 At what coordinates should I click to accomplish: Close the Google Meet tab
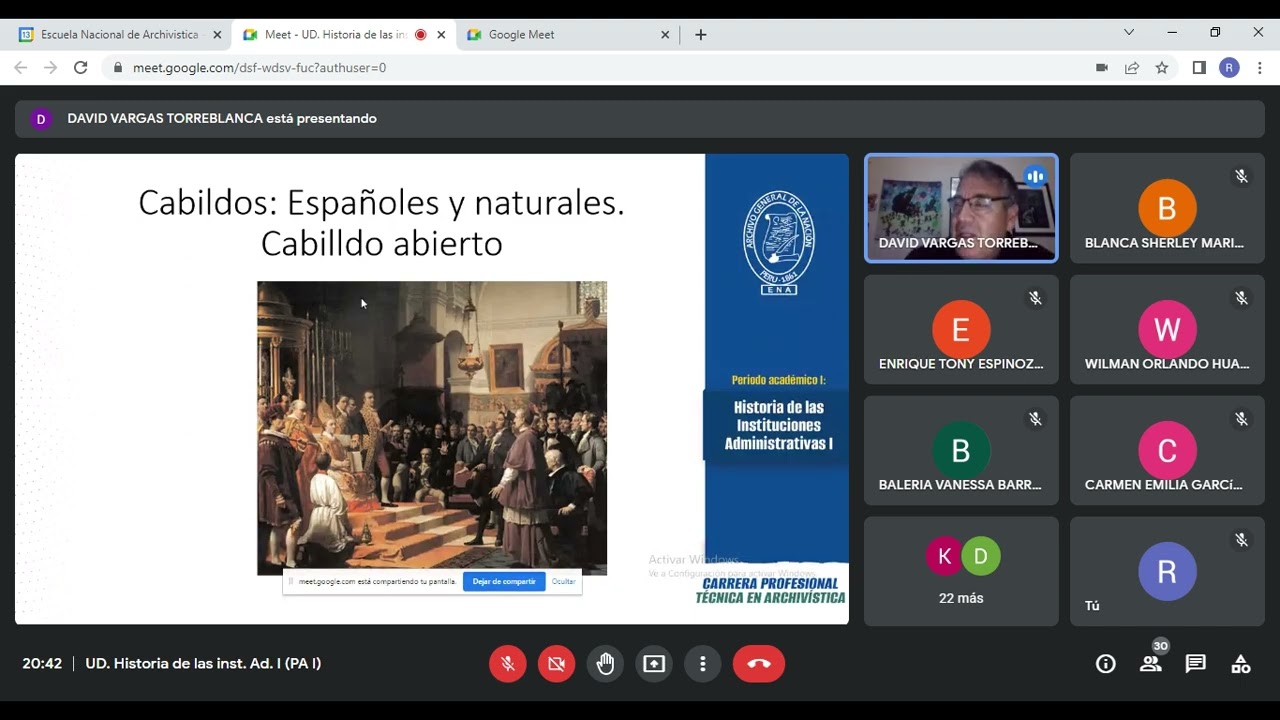(665, 34)
